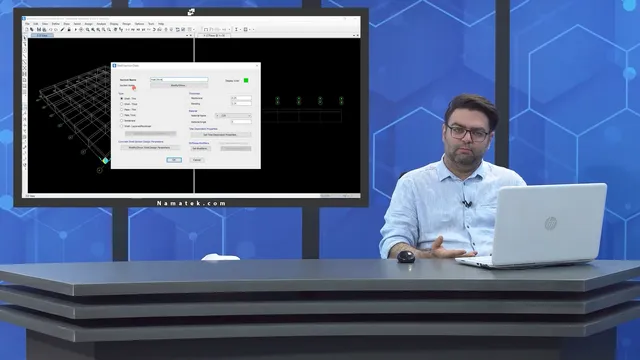Click the Section Name input field

(179, 80)
